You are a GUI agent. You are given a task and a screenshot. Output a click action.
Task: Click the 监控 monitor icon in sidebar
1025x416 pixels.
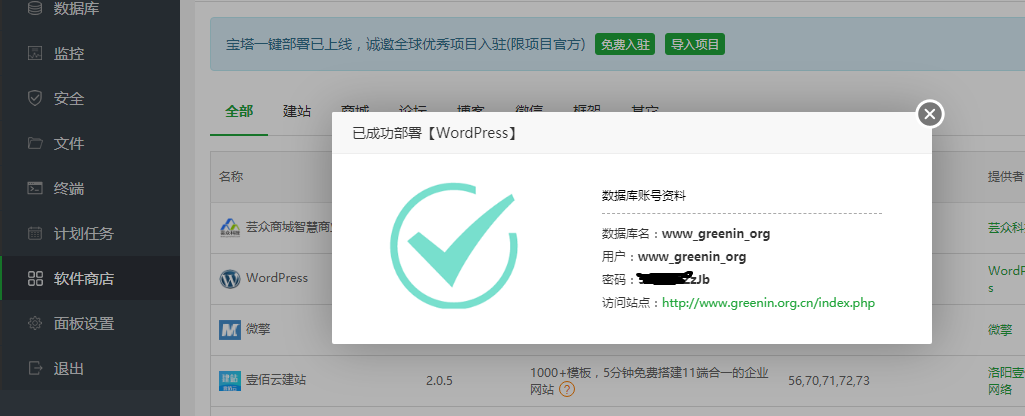click(x=35, y=54)
